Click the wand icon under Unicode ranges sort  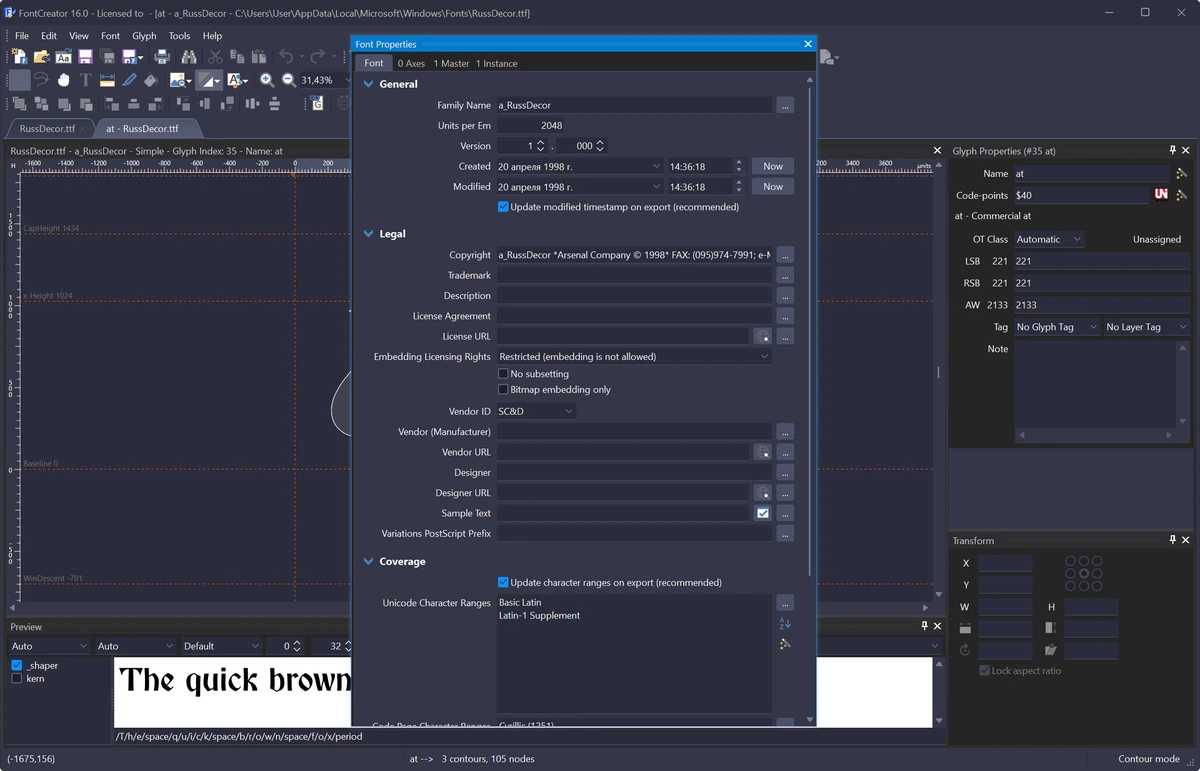tap(785, 643)
